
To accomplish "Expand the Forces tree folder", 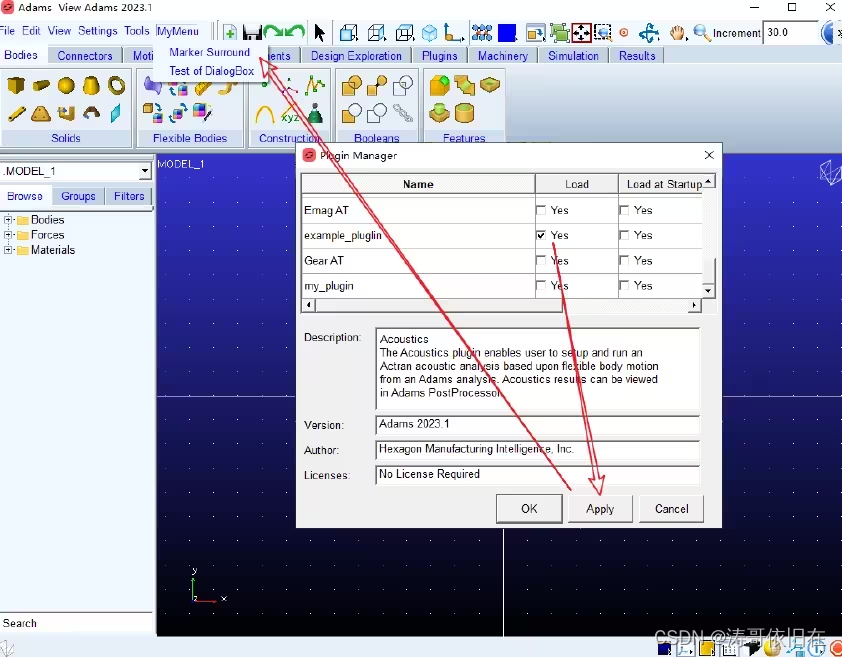I will pos(8,235).
